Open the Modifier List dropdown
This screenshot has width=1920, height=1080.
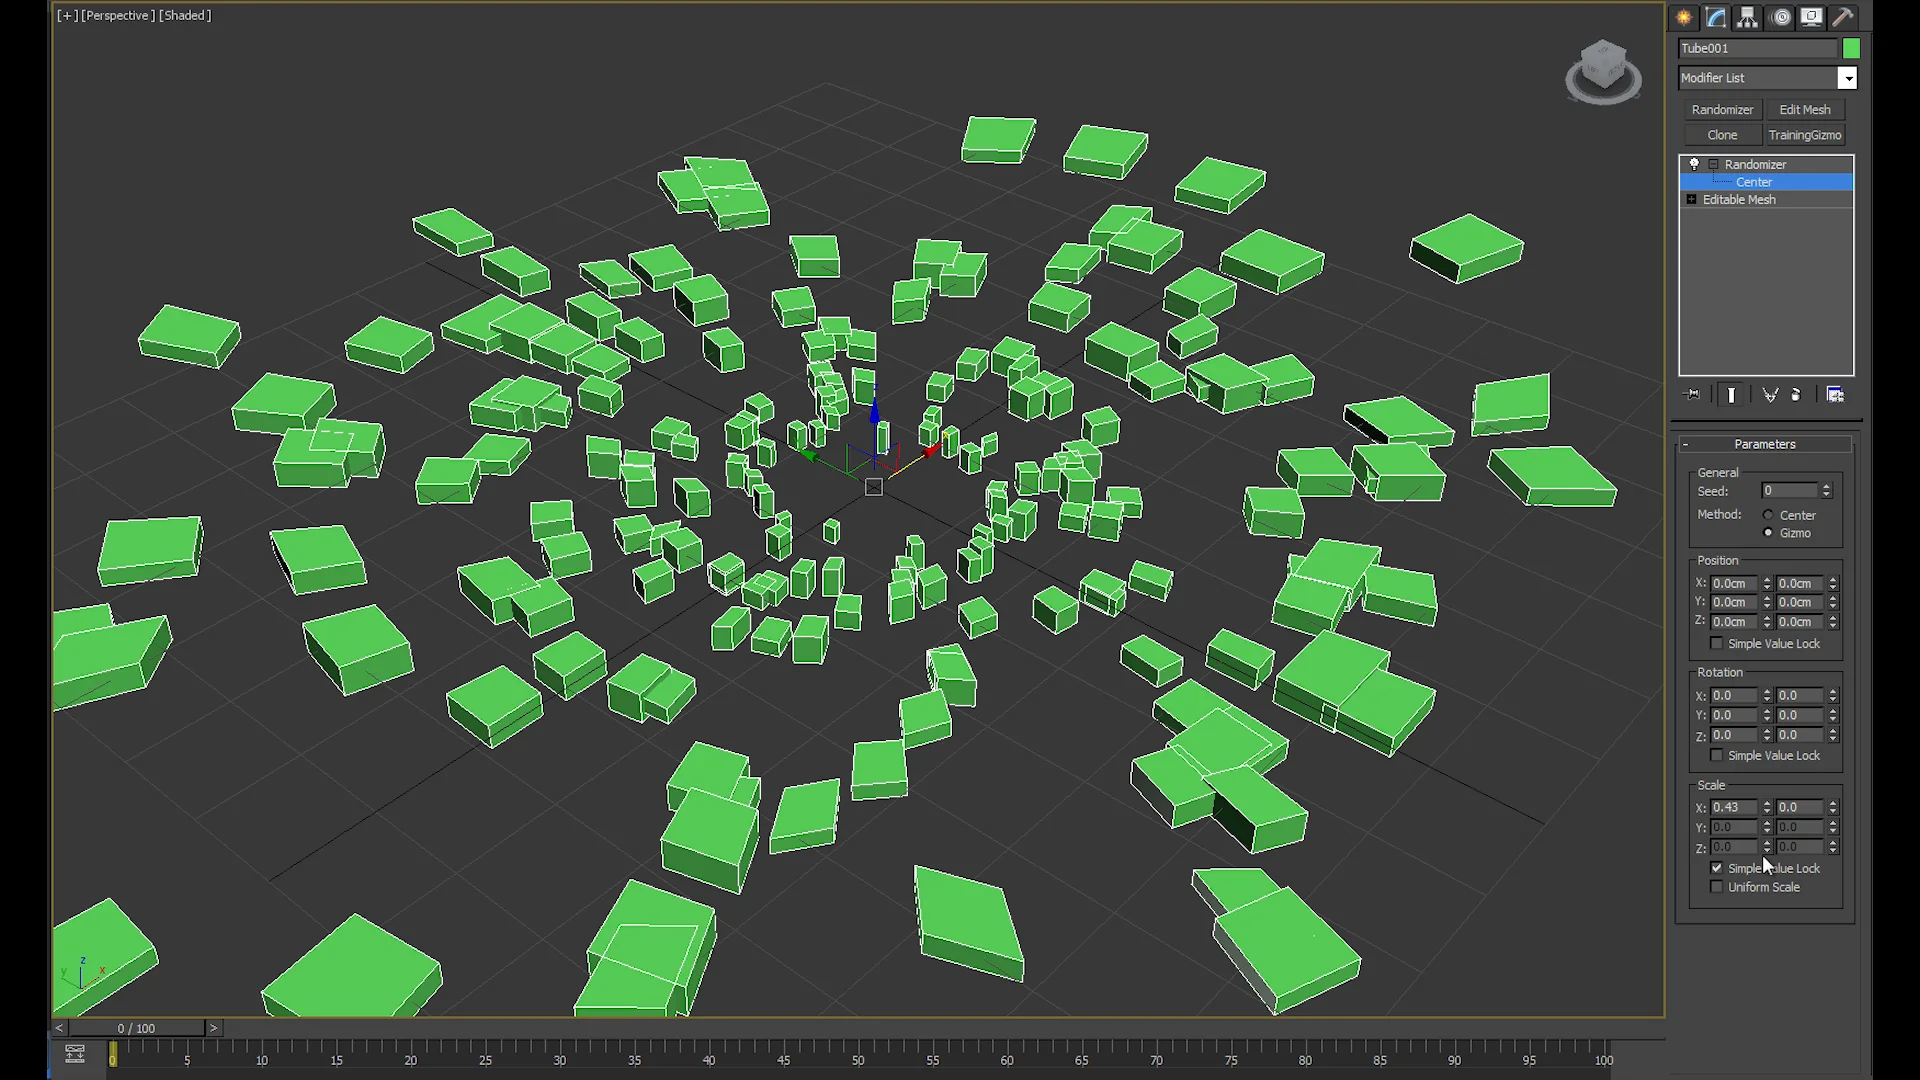pos(1848,78)
